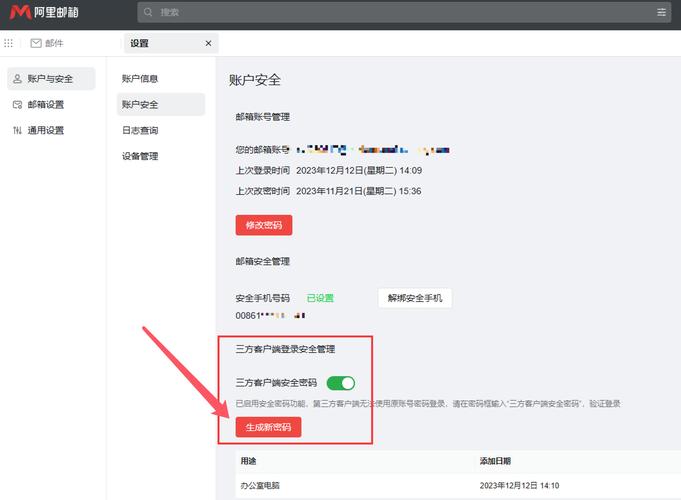Focus the top search input field
This screenshot has height=500, width=681.
pos(404,12)
